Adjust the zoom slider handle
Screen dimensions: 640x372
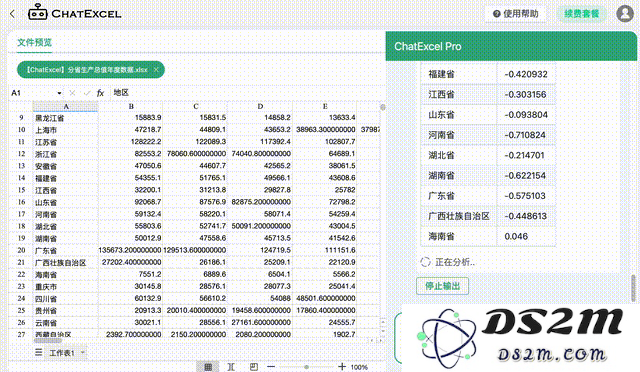(306, 367)
